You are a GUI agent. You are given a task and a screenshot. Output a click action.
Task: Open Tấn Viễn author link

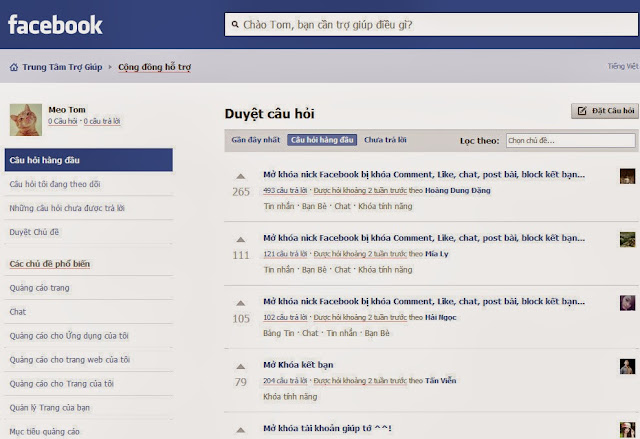(440, 381)
